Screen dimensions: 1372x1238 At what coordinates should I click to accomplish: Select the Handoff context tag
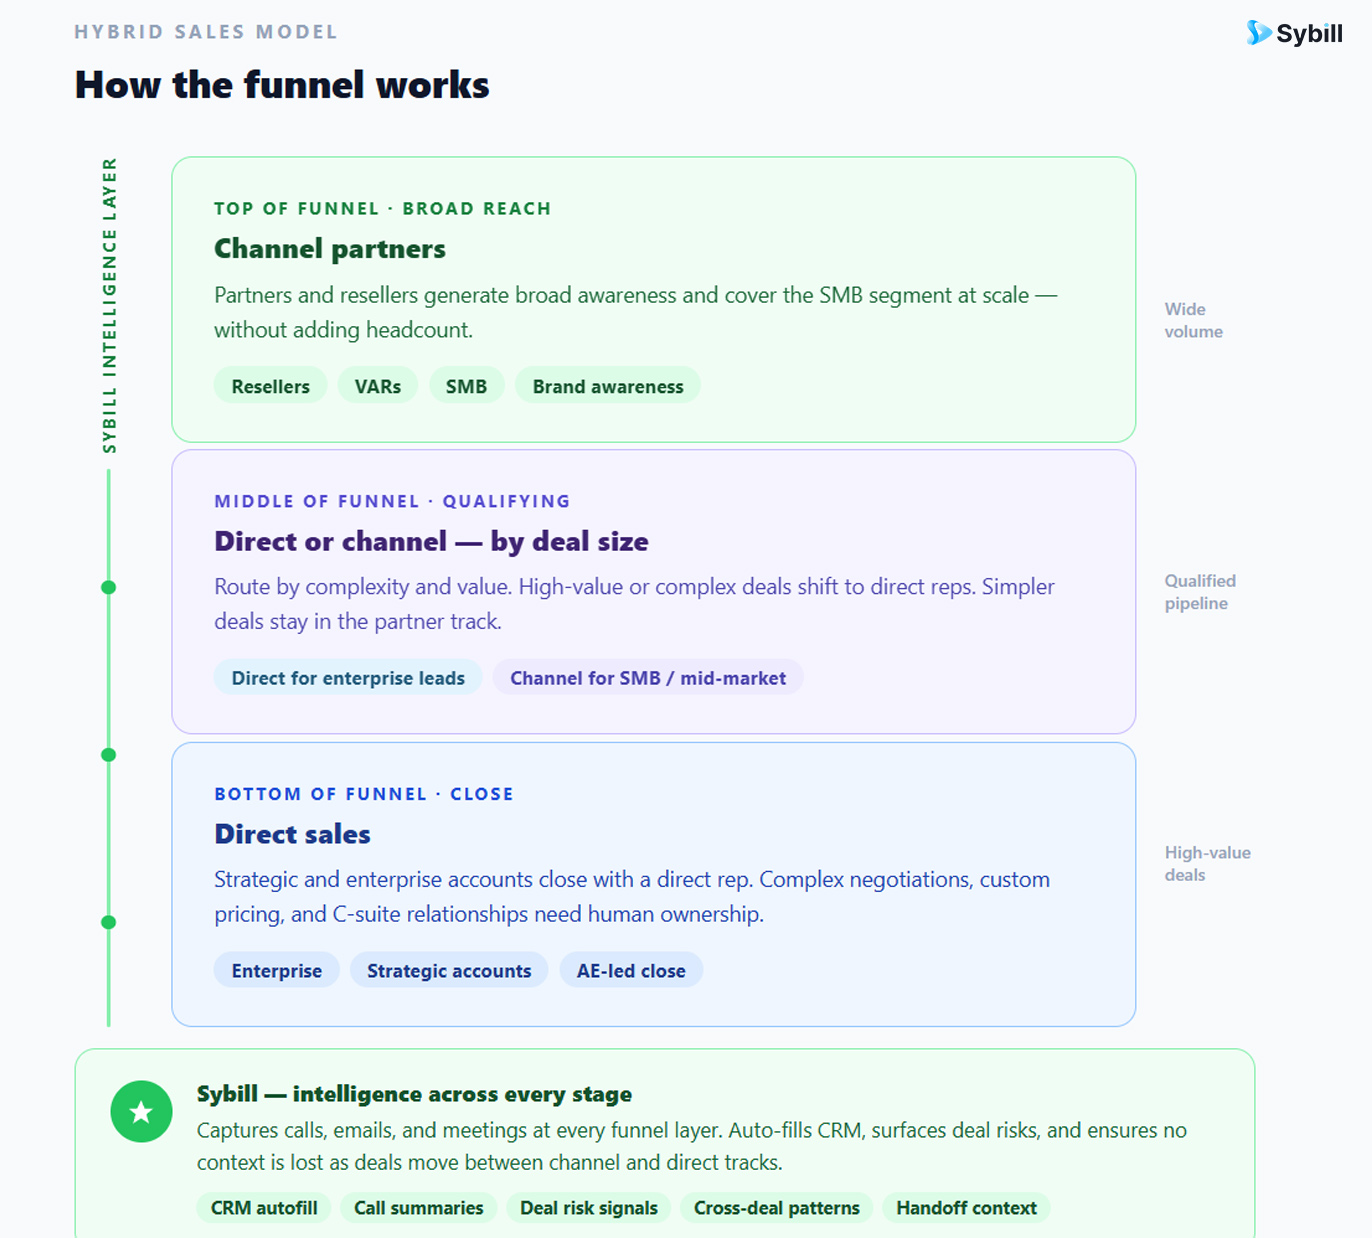pyautogui.click(x=966, y=1208)
